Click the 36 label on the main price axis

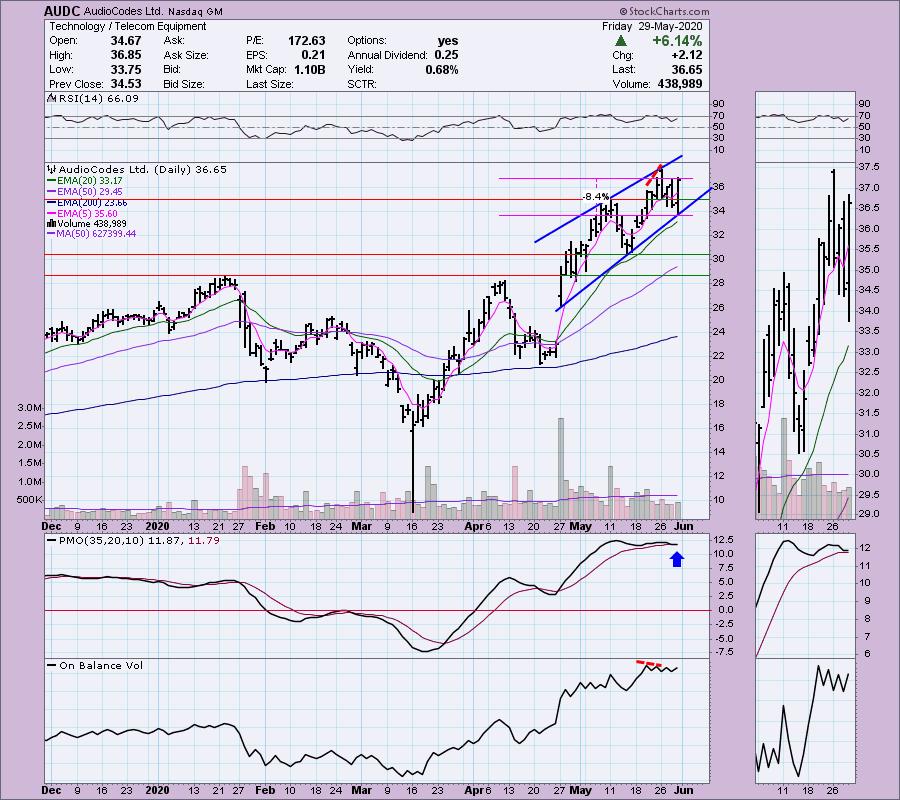pos(719,187)
